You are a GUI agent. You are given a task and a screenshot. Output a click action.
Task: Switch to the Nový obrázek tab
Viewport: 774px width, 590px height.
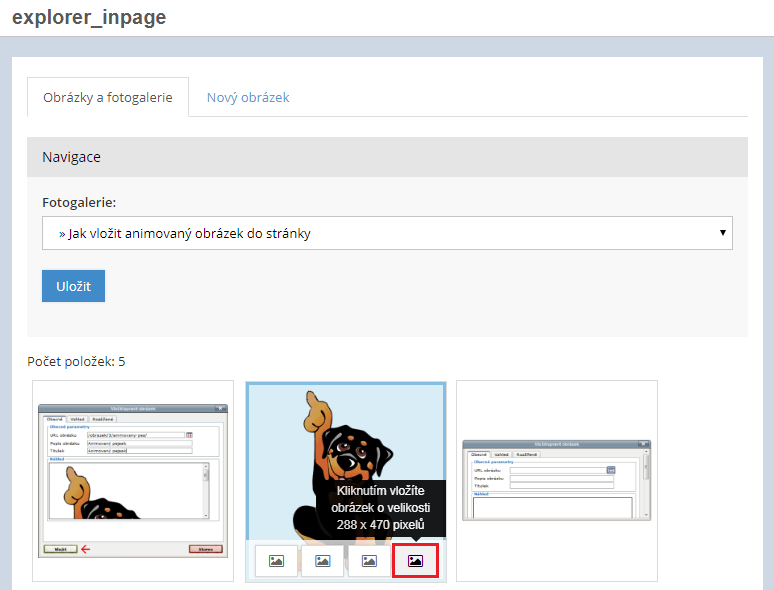(248, 98)
